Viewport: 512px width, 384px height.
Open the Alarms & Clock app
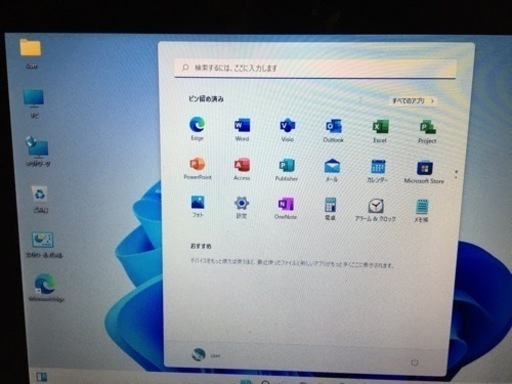(x=375, y=210)
